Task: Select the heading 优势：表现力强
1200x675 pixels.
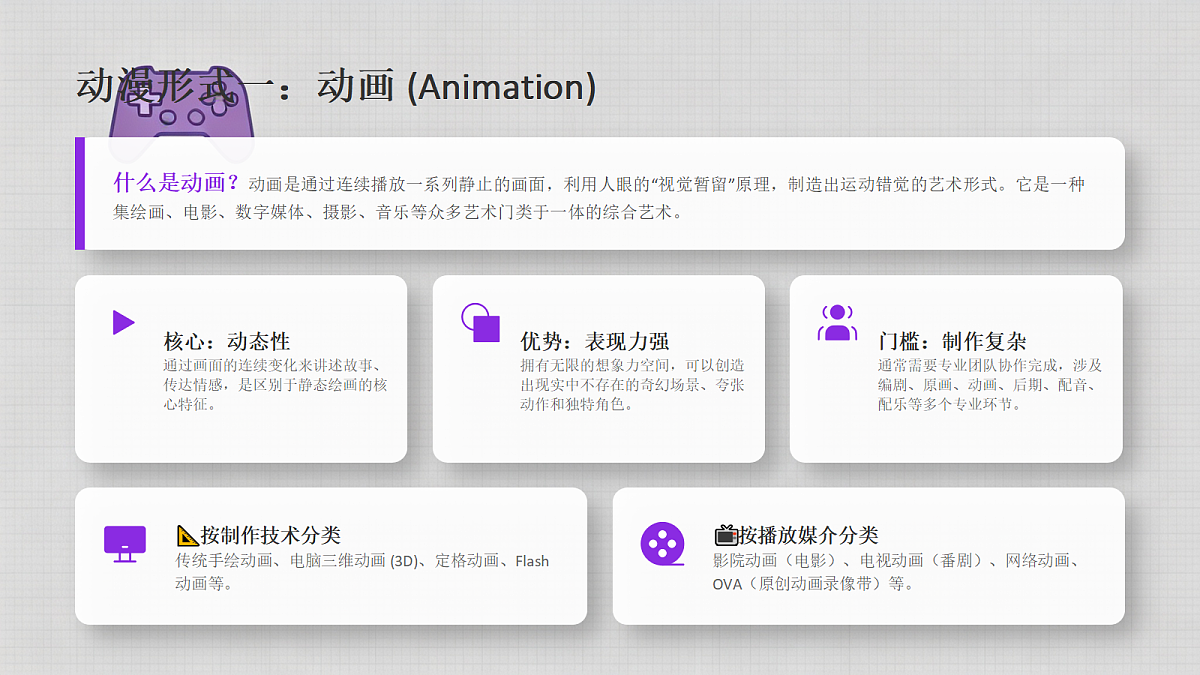Action: click(595, 342)
